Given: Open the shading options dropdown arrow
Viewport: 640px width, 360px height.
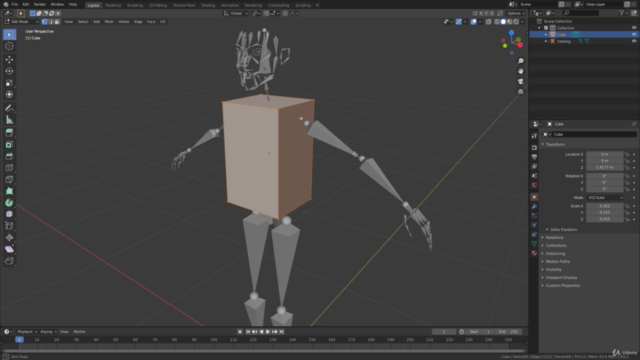Looking at the screenshot, I should pyautogui.click(x=522, y=22).
